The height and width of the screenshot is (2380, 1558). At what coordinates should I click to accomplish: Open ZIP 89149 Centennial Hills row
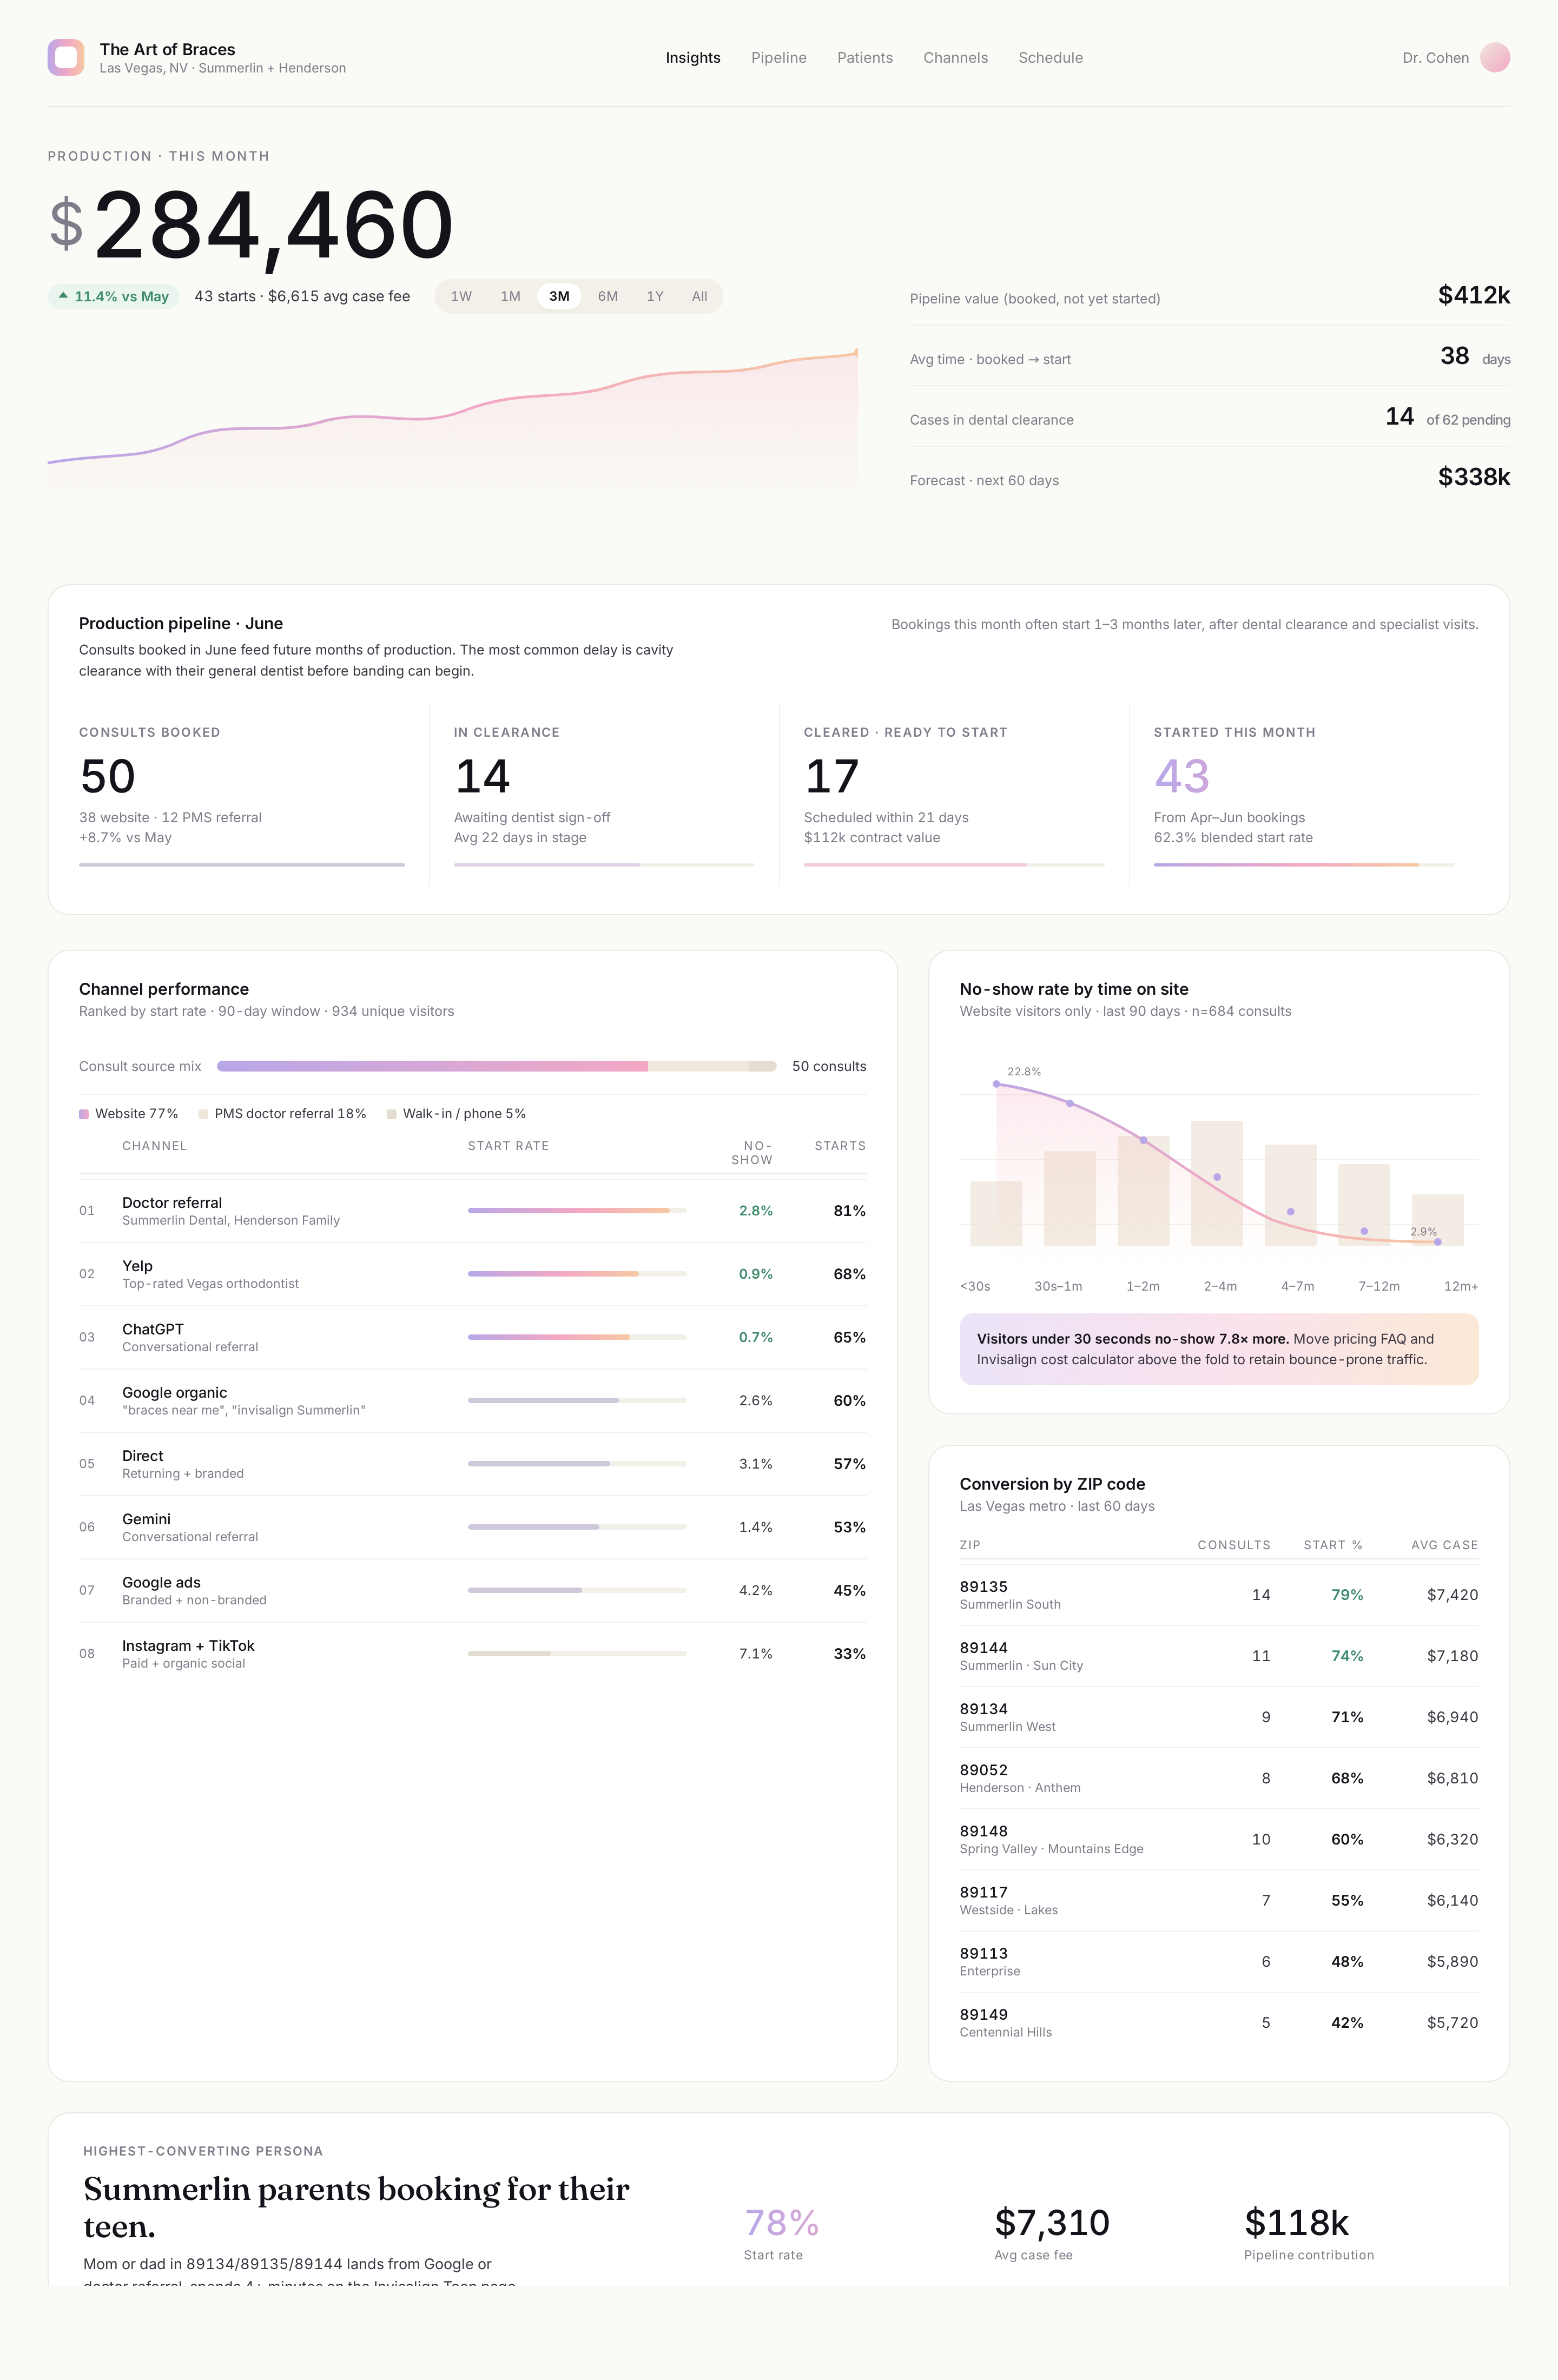click(1219, 2022)
